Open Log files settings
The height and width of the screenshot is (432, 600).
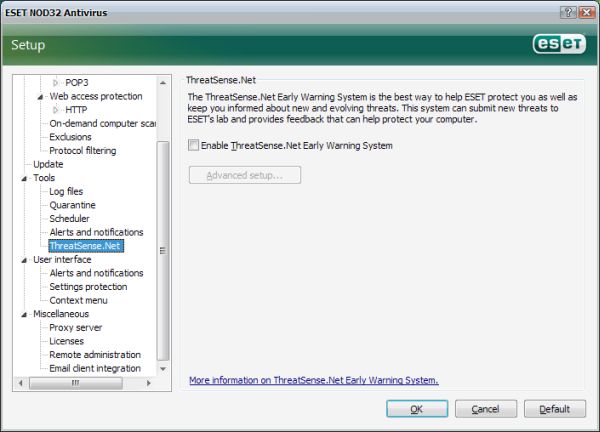pyautogui.click(x=66, y=191)
